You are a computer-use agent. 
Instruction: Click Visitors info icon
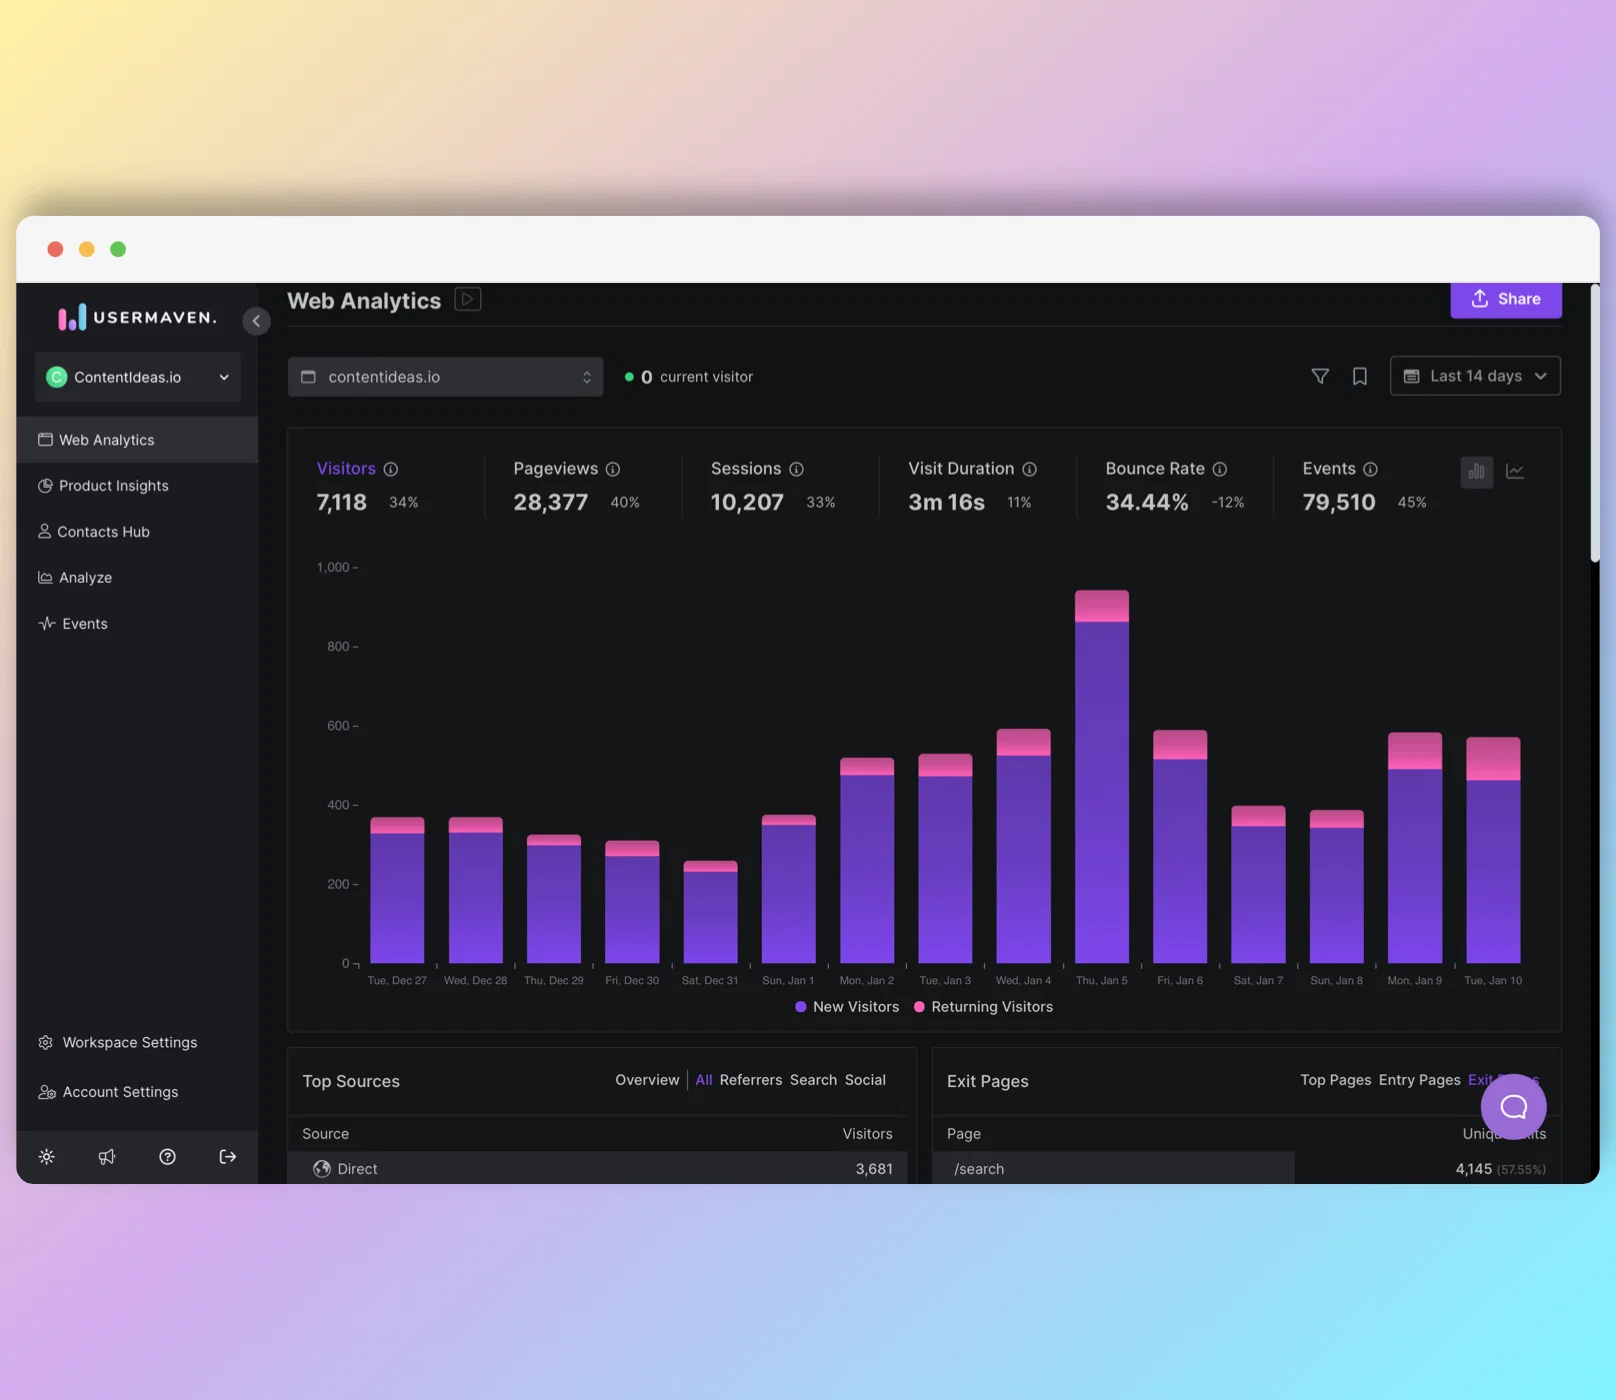pos(391,469)
